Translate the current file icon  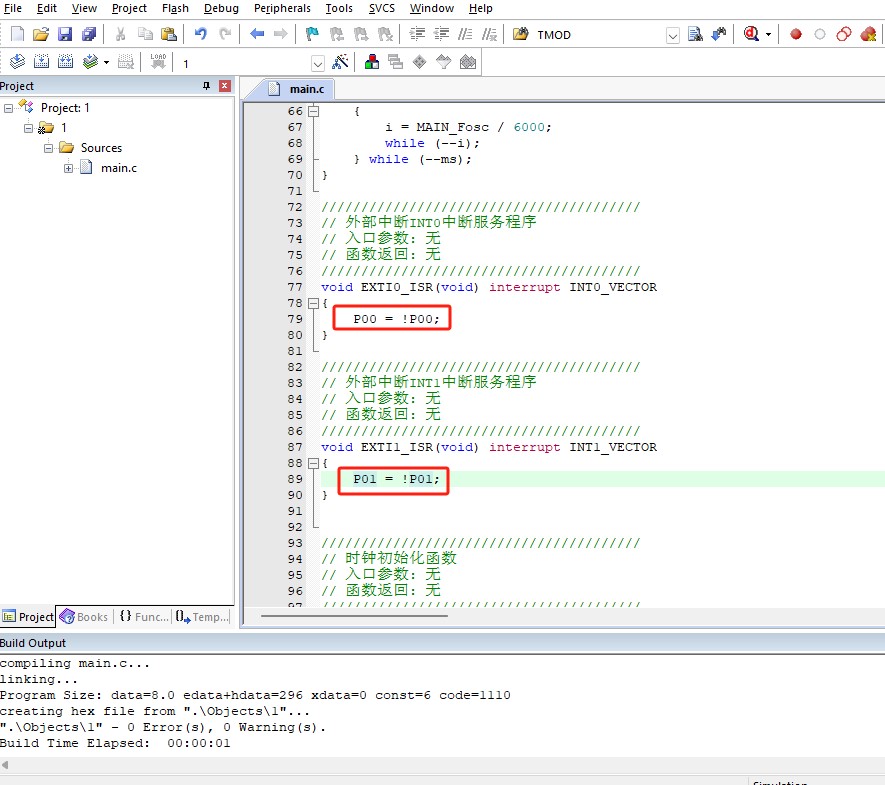click(17, 62)
